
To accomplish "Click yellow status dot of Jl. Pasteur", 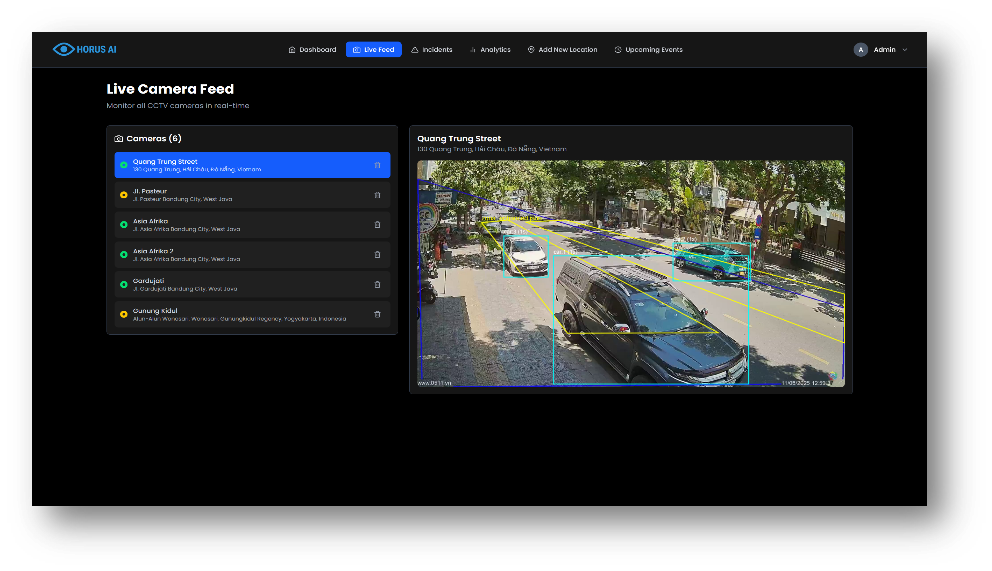I will point(124,195).
